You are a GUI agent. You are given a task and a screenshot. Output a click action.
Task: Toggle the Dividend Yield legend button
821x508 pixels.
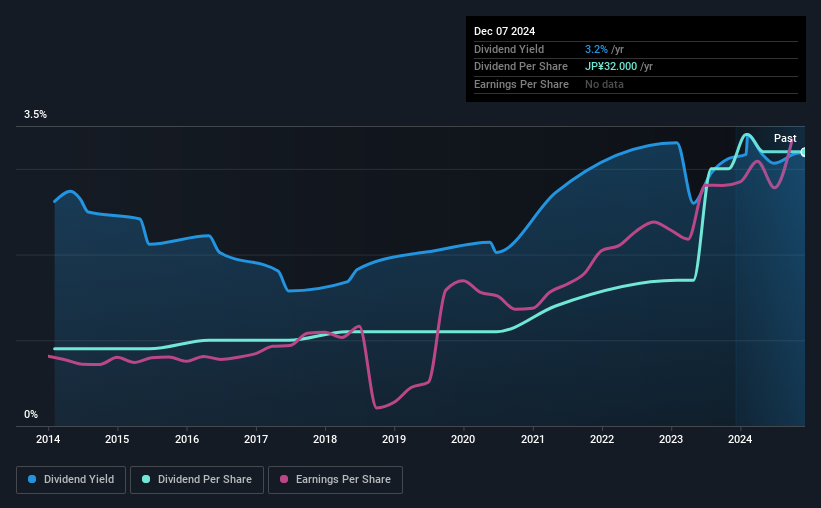click(71, 480)
